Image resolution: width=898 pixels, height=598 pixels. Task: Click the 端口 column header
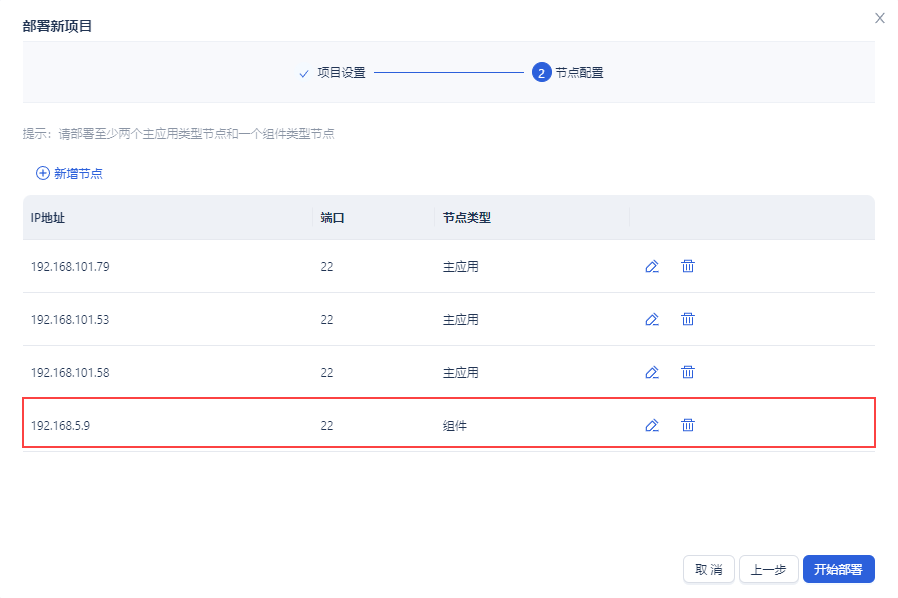332,218
